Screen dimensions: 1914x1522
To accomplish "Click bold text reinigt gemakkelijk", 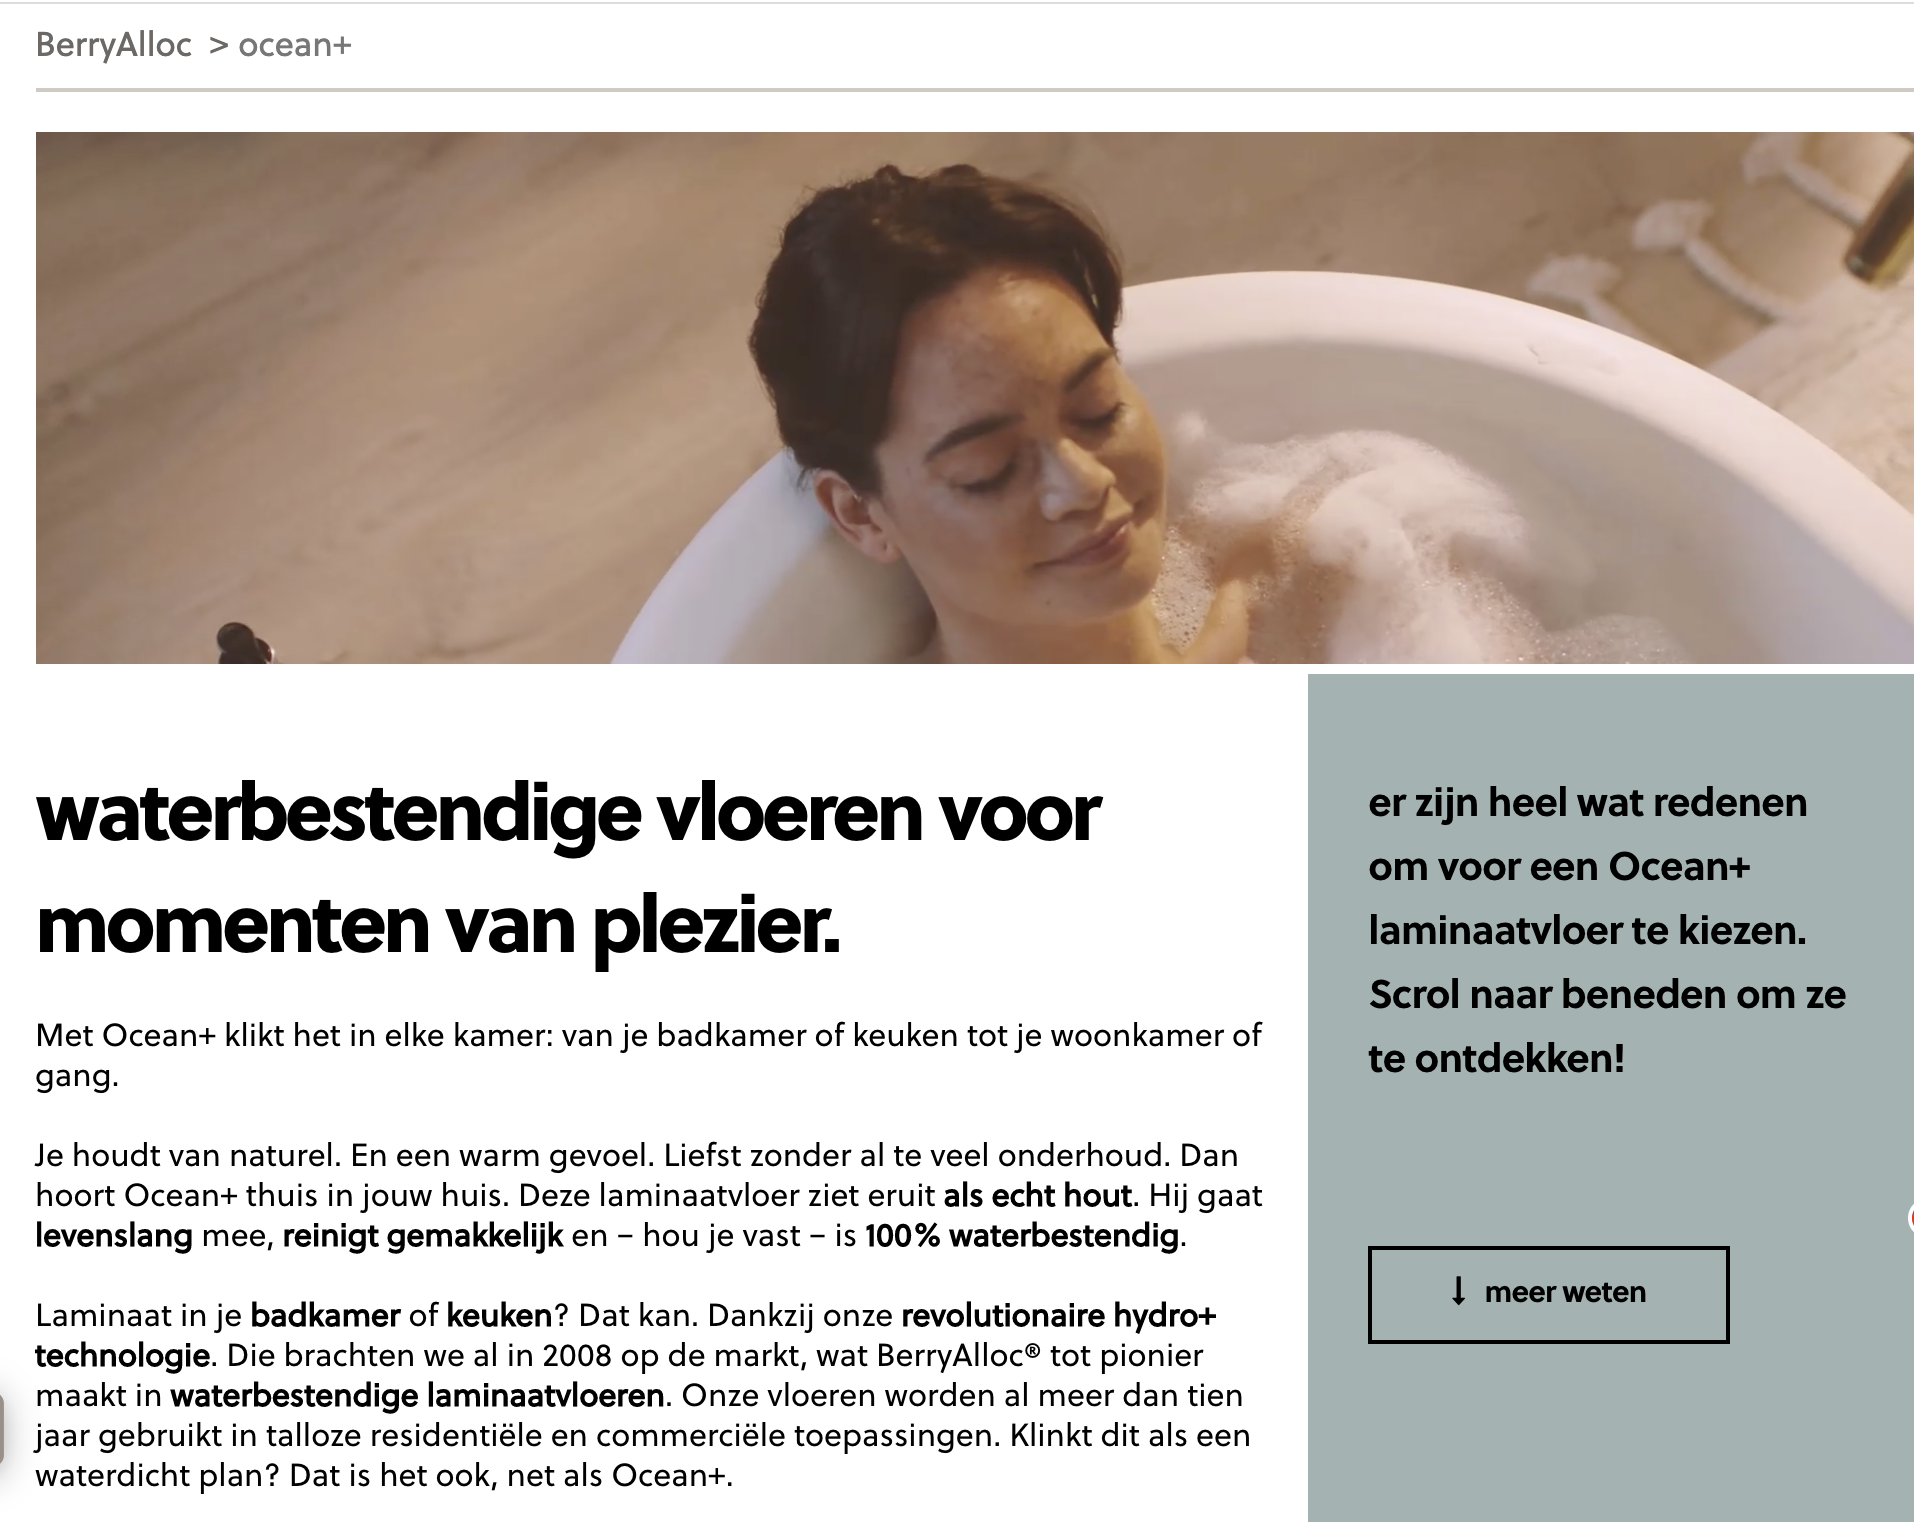I will point(423,1237).
